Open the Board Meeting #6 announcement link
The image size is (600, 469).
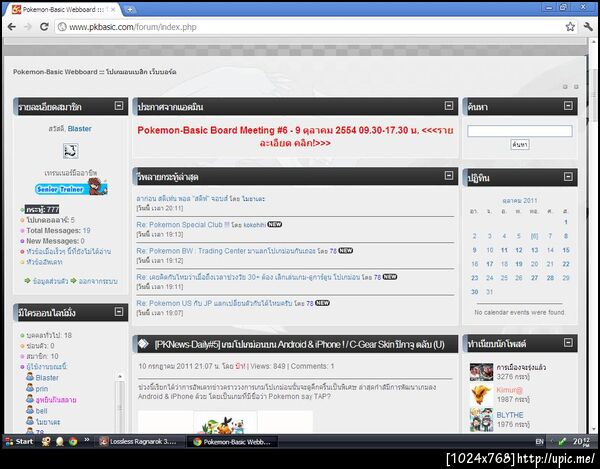coord(295,137)
